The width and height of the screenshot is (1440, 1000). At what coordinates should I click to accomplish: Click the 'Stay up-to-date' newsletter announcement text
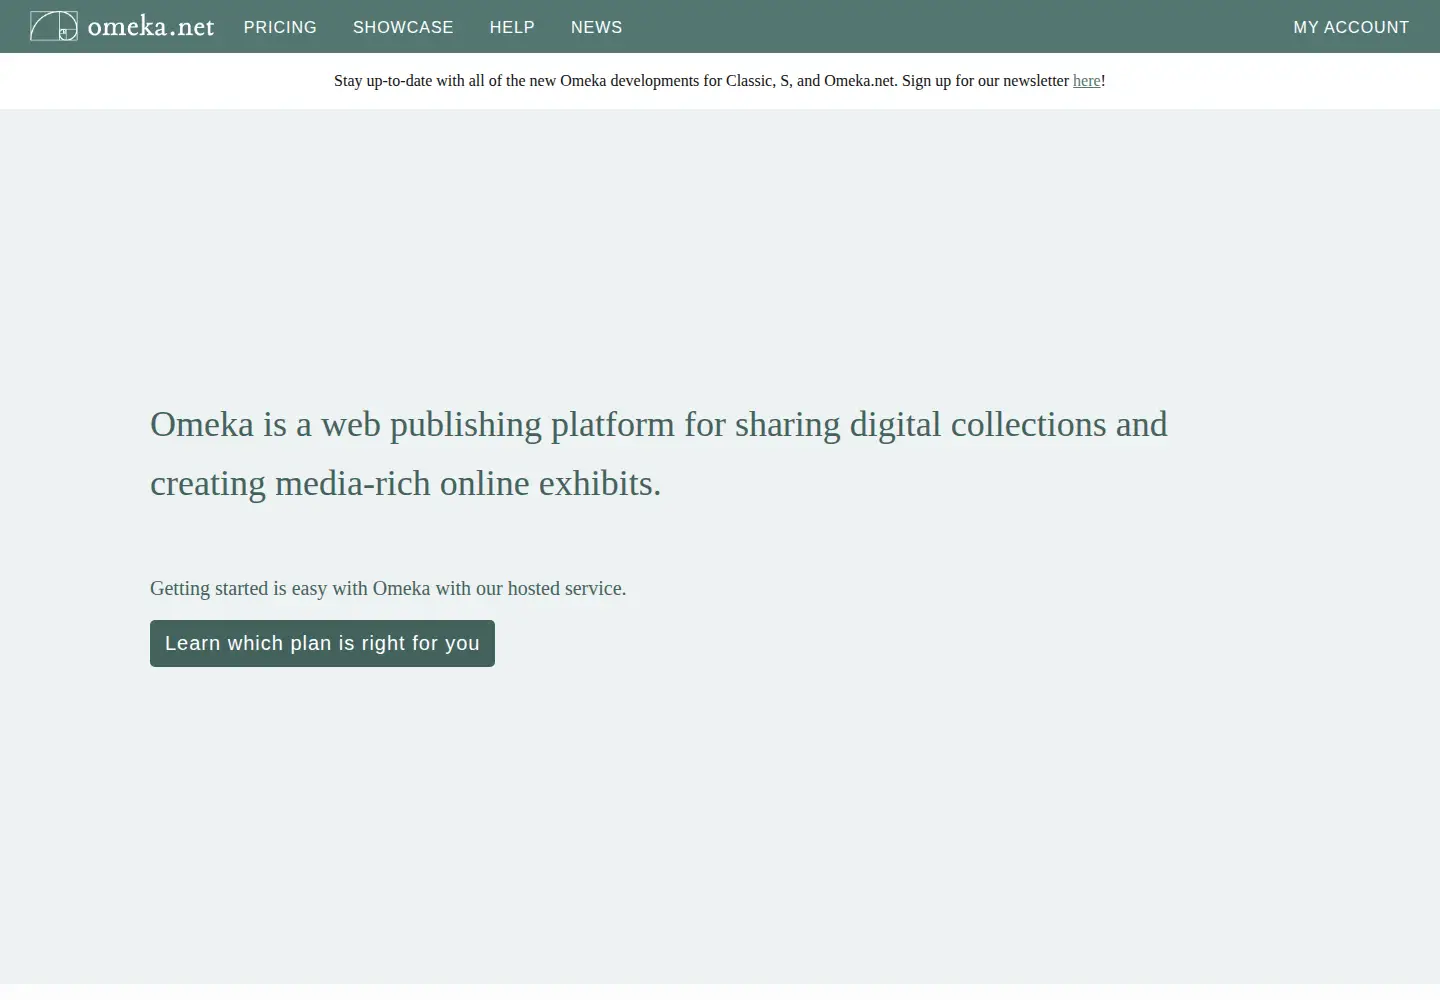pyautogui.click(x=719, y=81)
